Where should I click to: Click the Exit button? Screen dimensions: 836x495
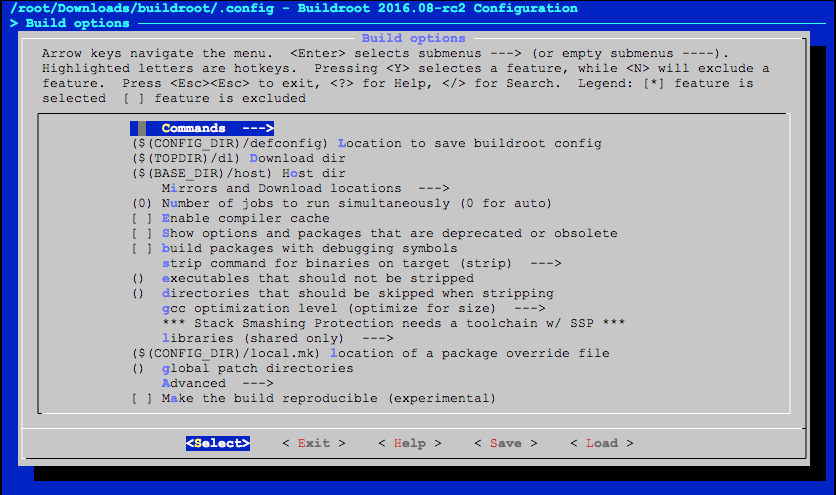click(x=314, y=443)
